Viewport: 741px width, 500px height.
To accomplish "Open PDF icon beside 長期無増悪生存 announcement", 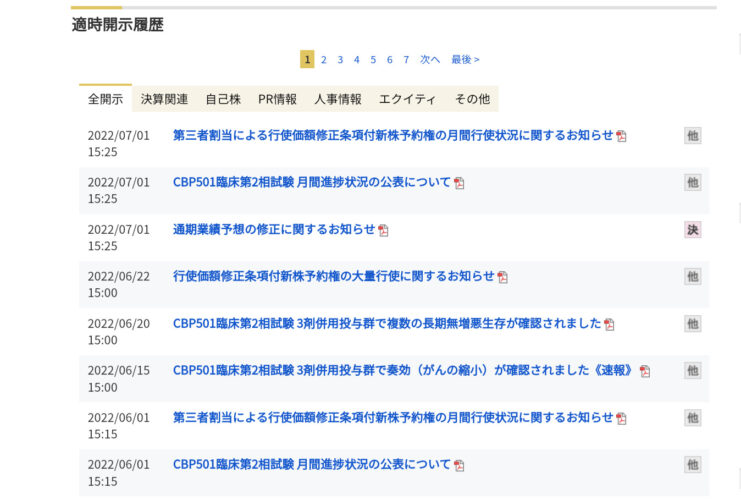I will click(x=609, y=324).
